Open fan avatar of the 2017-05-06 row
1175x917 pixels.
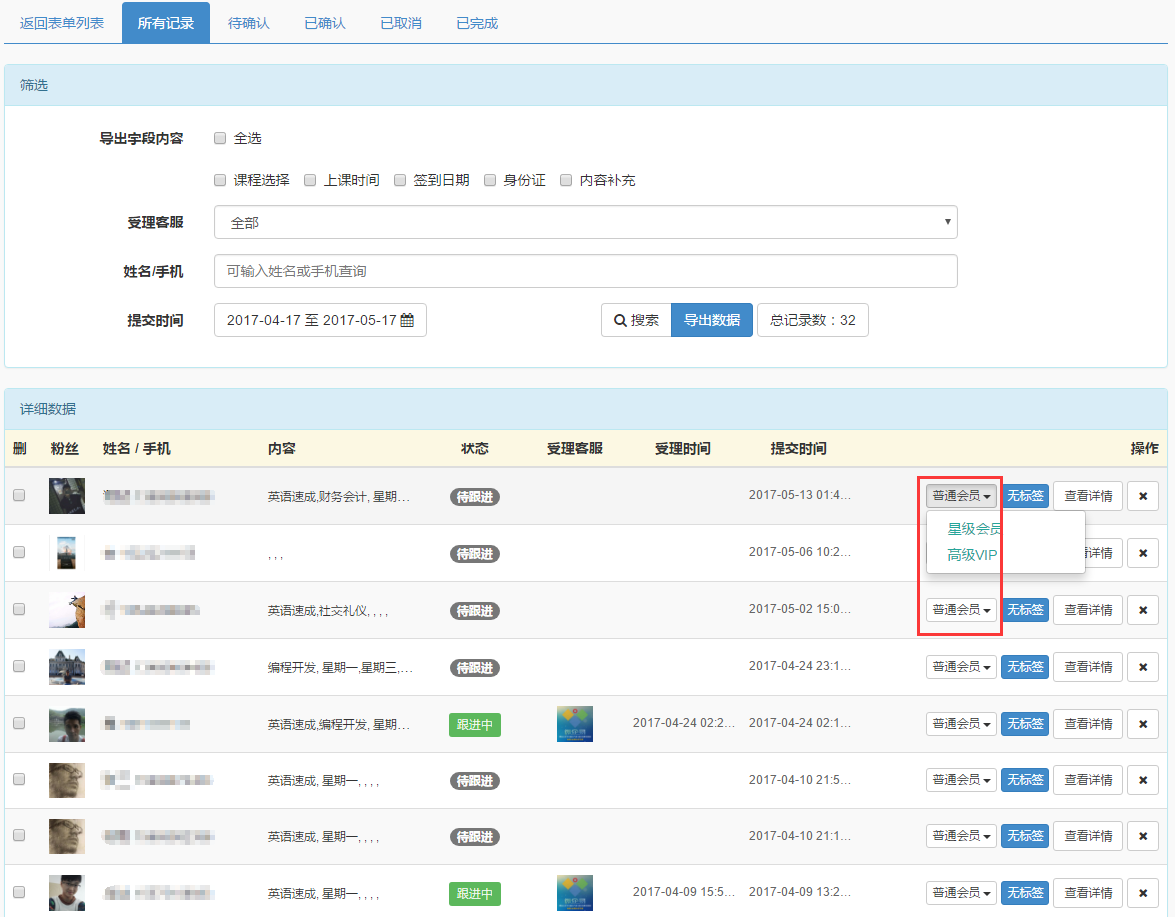67,553
